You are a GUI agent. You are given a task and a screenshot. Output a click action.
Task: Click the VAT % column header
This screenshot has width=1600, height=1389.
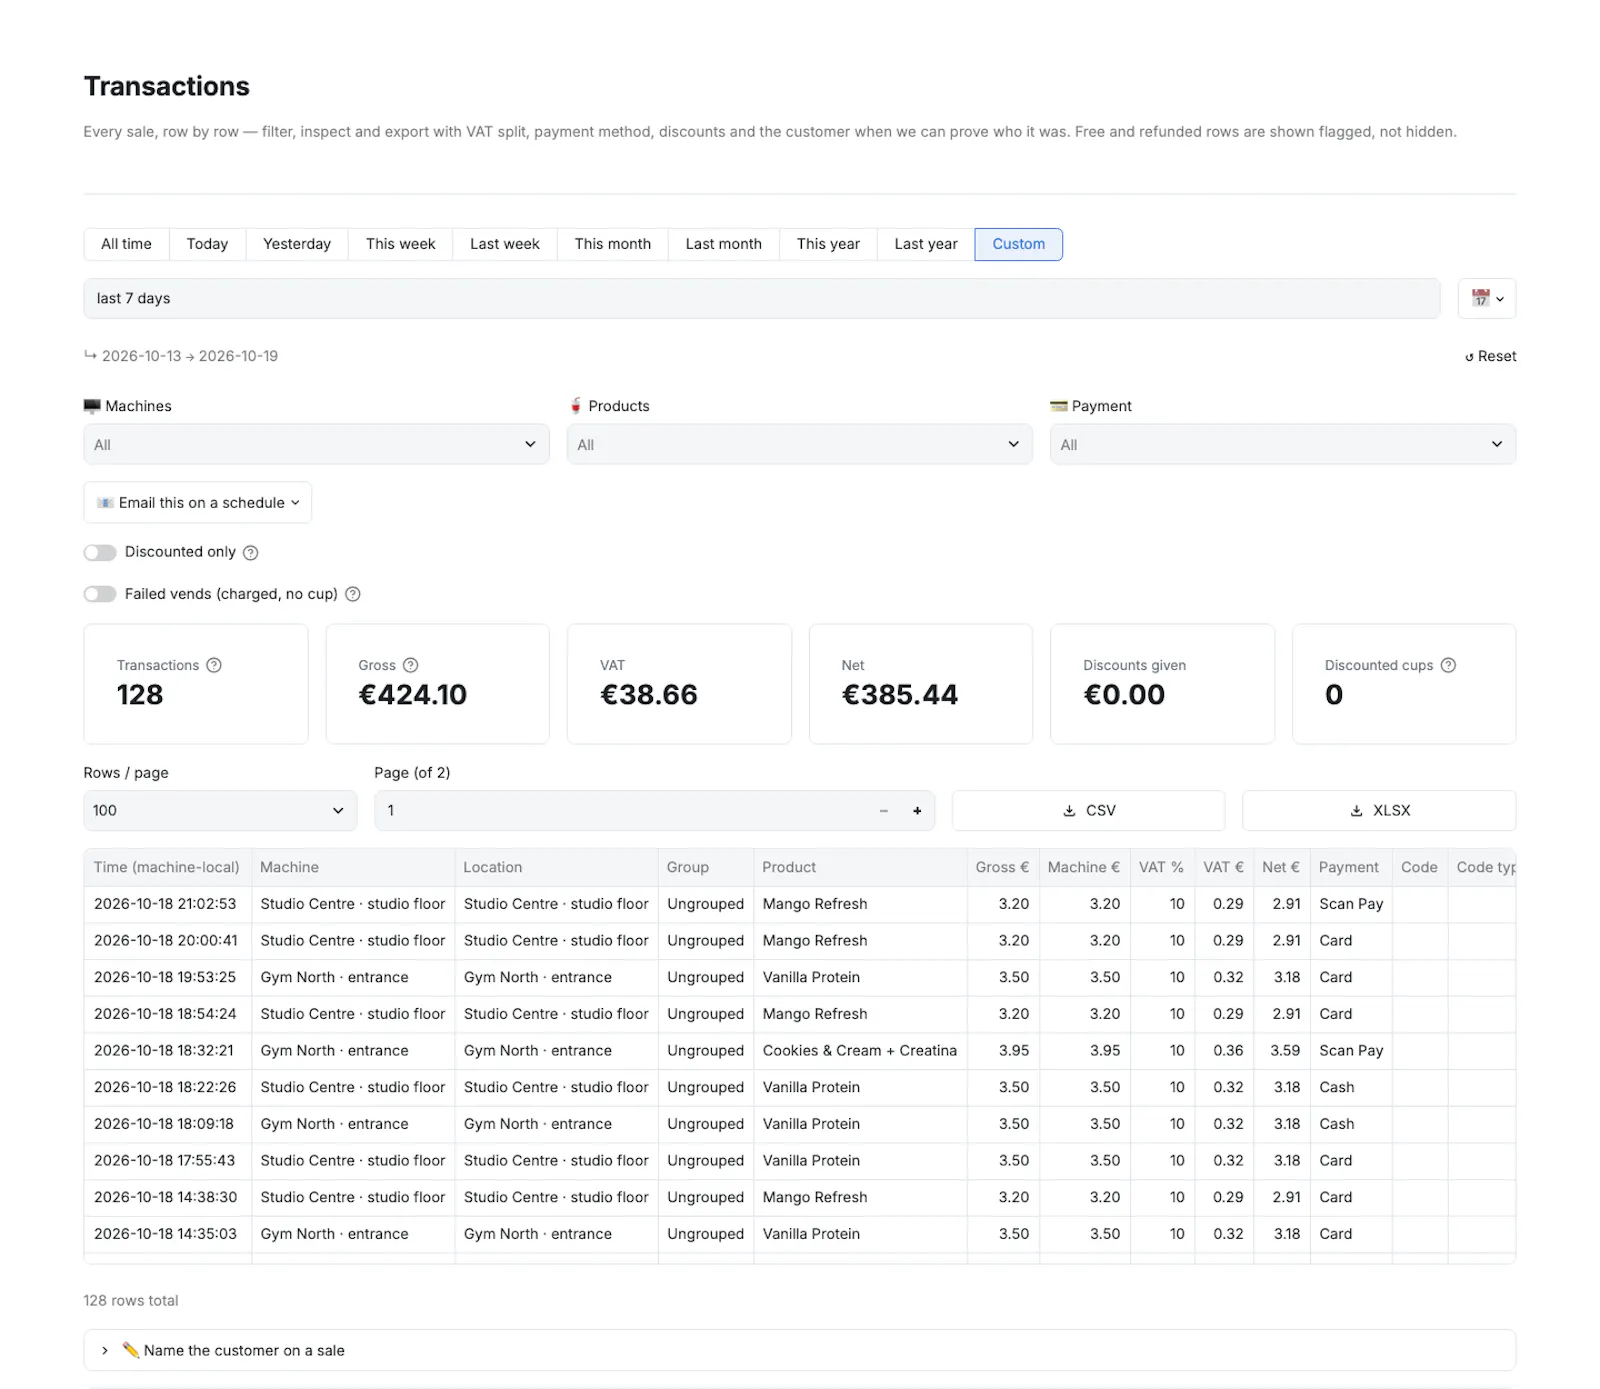(x=1161, y=867)
